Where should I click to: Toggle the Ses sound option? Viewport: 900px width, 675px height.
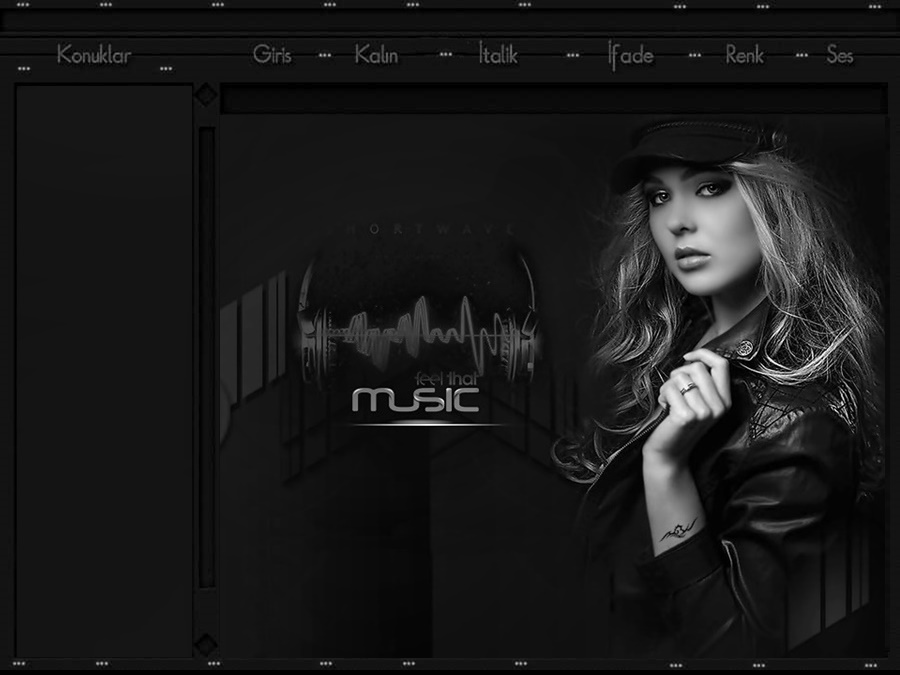pyautogui.click(x=840, y=55)
